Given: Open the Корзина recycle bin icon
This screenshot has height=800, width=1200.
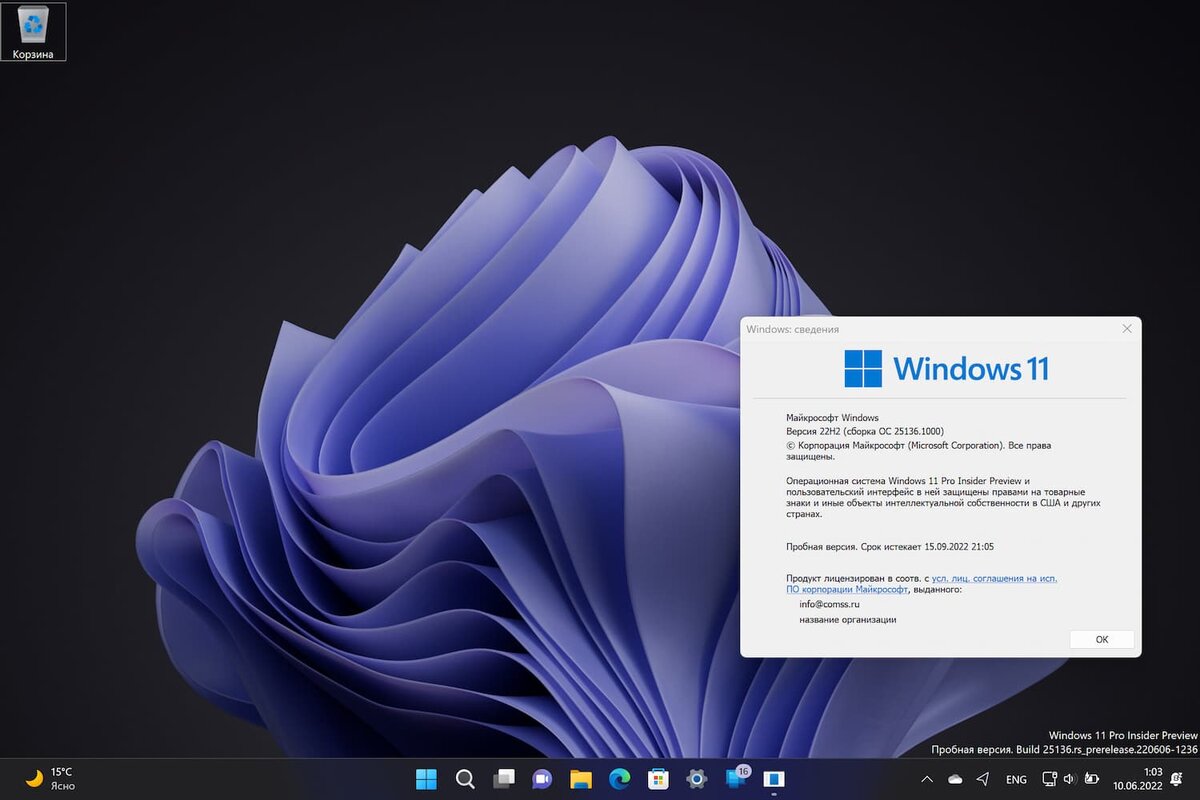Looking at the screenshot, I should 33,32.
